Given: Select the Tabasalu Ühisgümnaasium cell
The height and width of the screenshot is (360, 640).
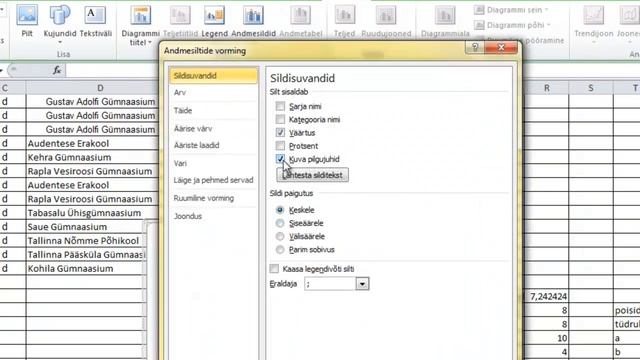Looking at the screenshot, I should pos(92,213).
